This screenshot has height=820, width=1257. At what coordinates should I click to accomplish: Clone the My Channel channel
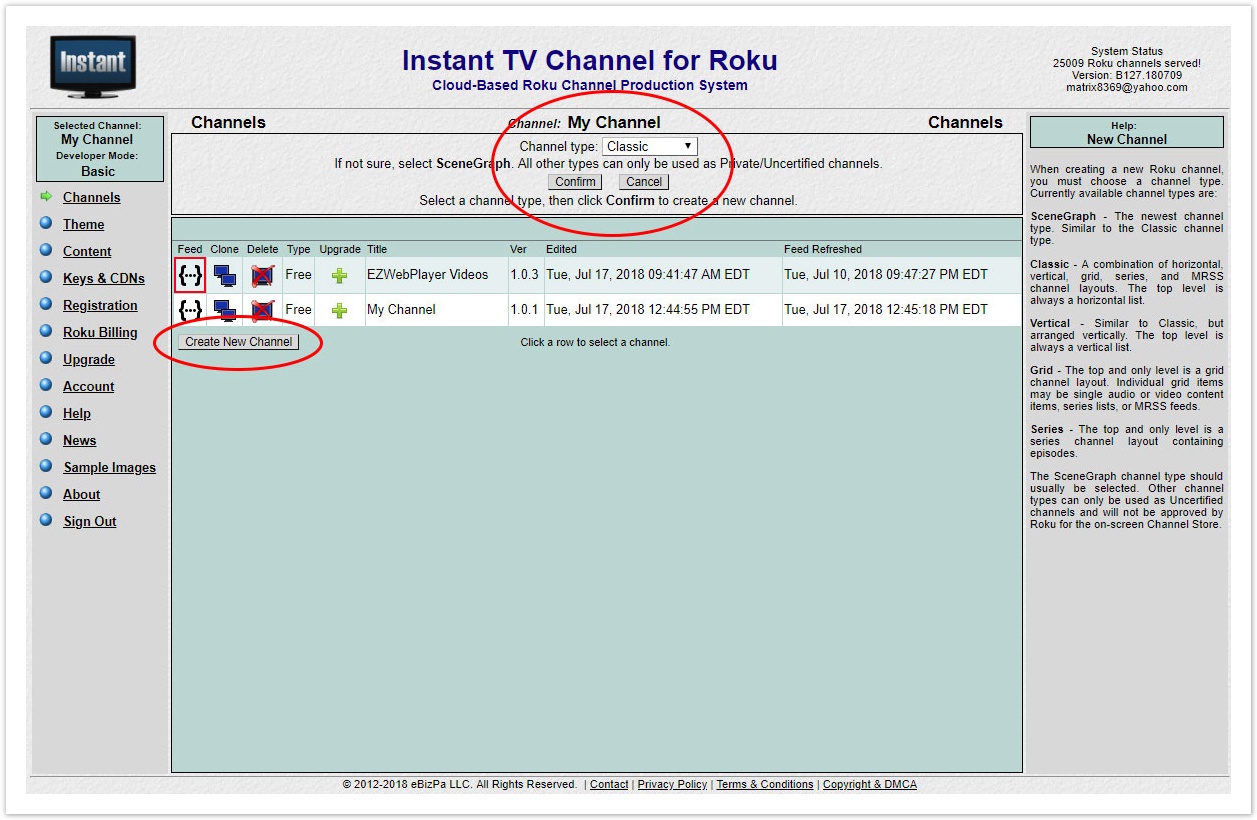(225, 310)
